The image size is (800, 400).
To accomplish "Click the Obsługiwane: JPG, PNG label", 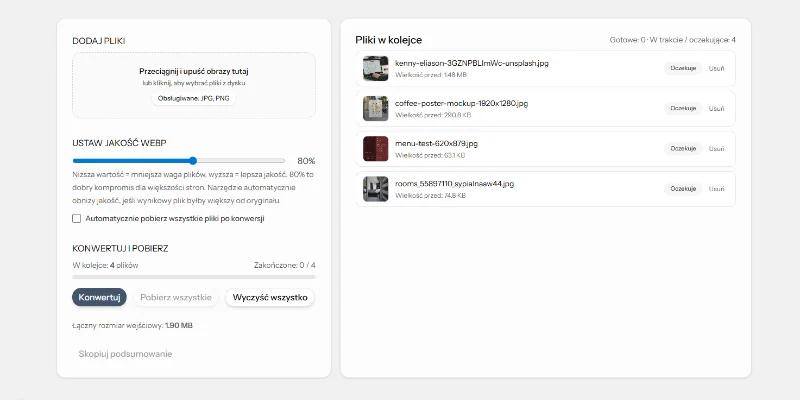I will point(194,98).
